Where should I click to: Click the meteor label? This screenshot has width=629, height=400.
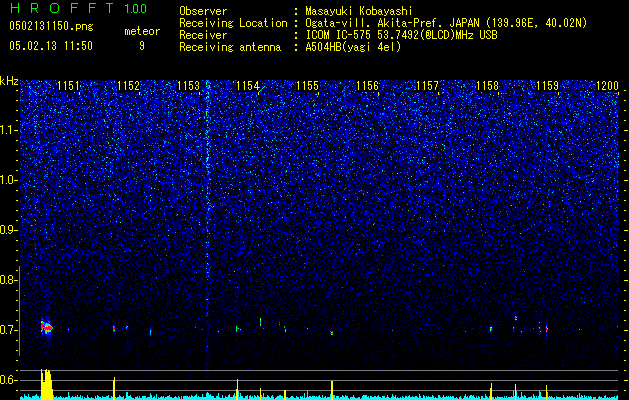click(142, 31)
